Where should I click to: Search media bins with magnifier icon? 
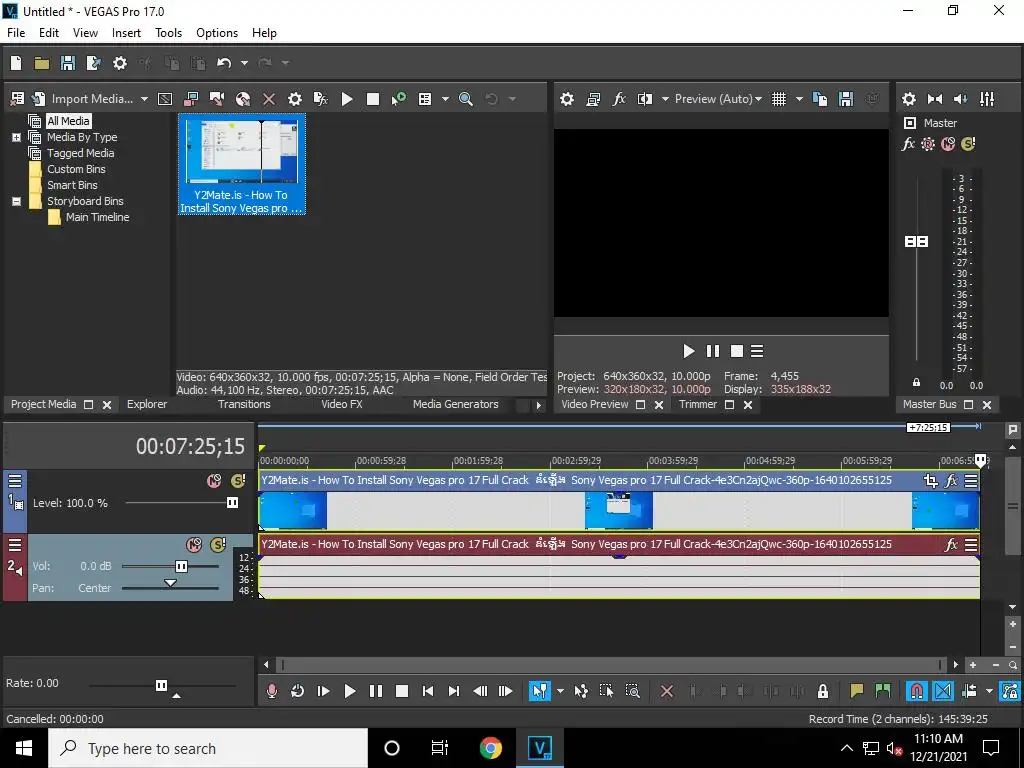point(466,99)
